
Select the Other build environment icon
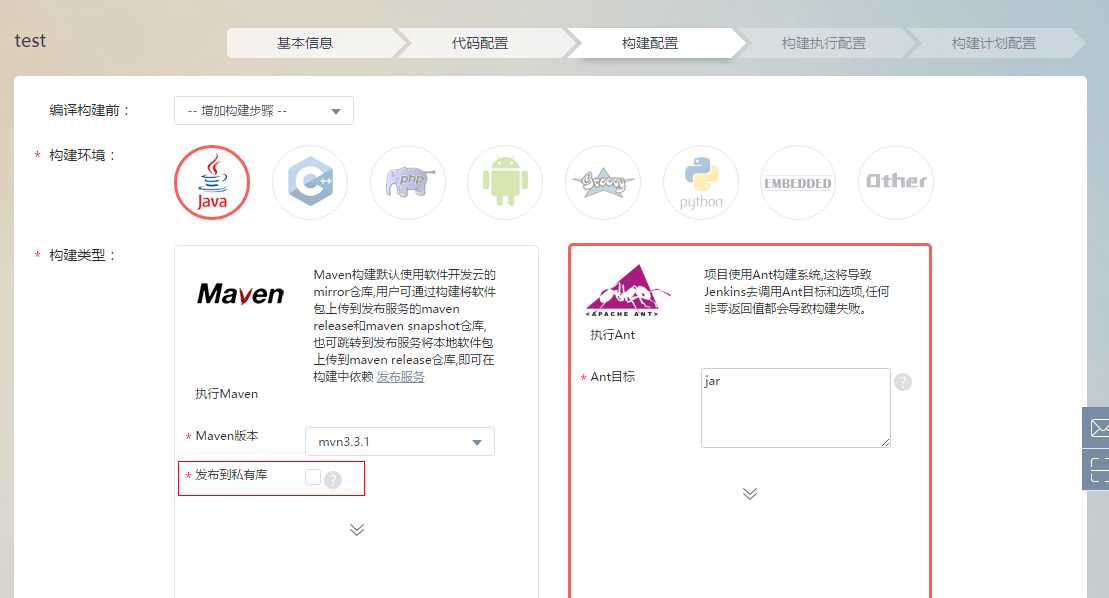[x=895, y=182]
